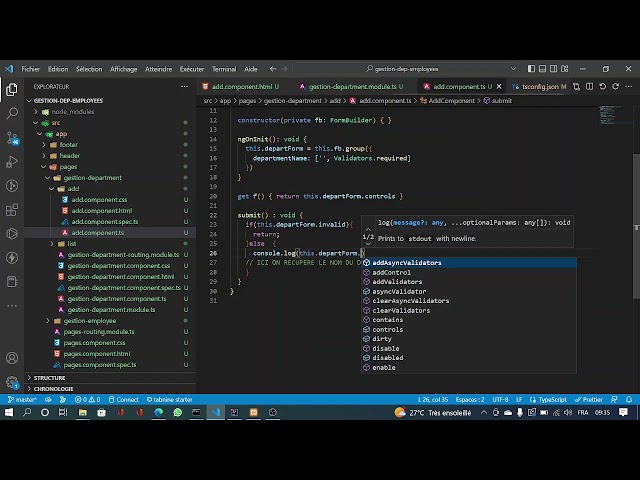Open the Atteindre menu
The width and height of the screenshot is (640, 480).
158,69
